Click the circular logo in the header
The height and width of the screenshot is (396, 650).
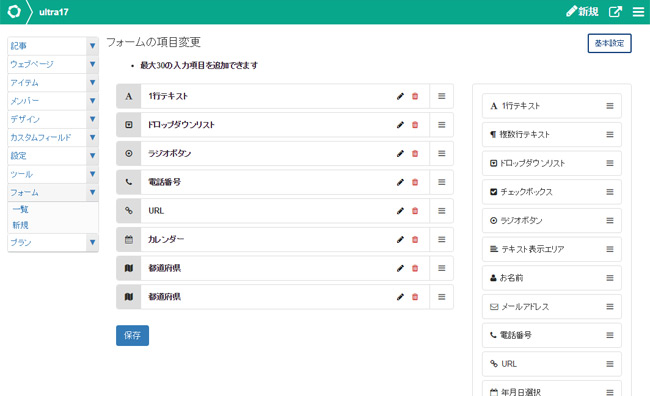pyautogui.click(x=14, y=12)
